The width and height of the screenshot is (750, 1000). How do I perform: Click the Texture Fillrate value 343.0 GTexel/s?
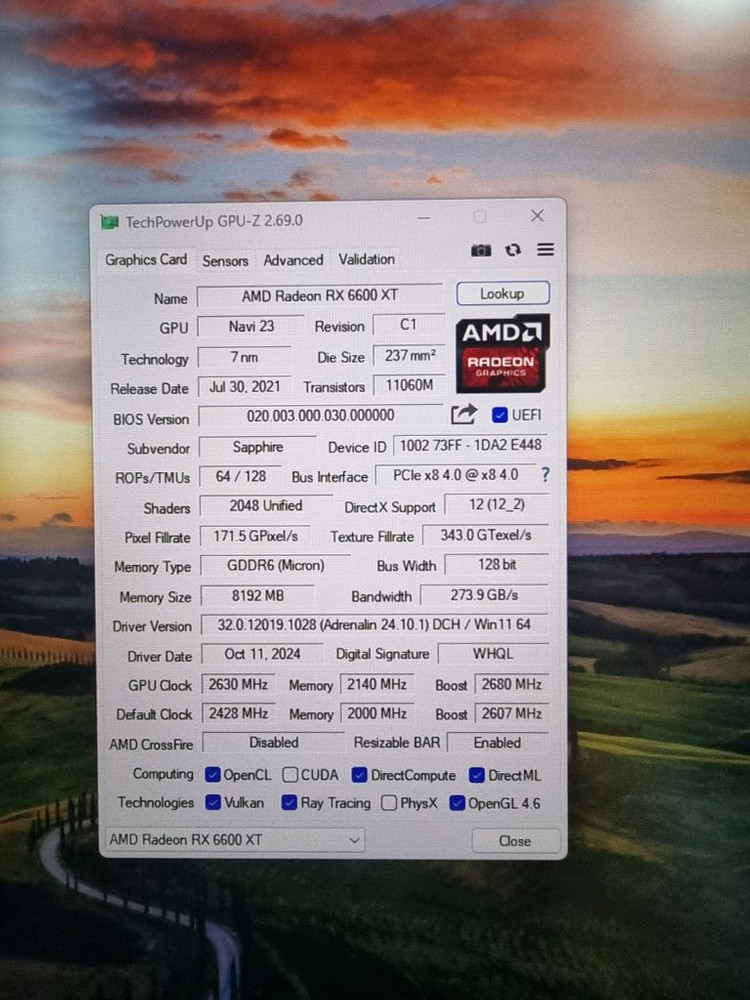(x=485, y=534)
